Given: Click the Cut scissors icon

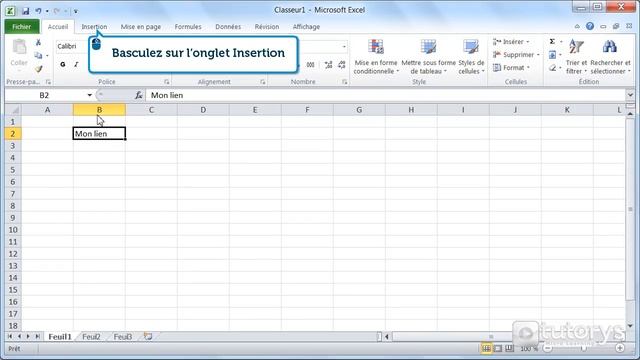Looking at the screenshot, I should [x=38, y=42].
